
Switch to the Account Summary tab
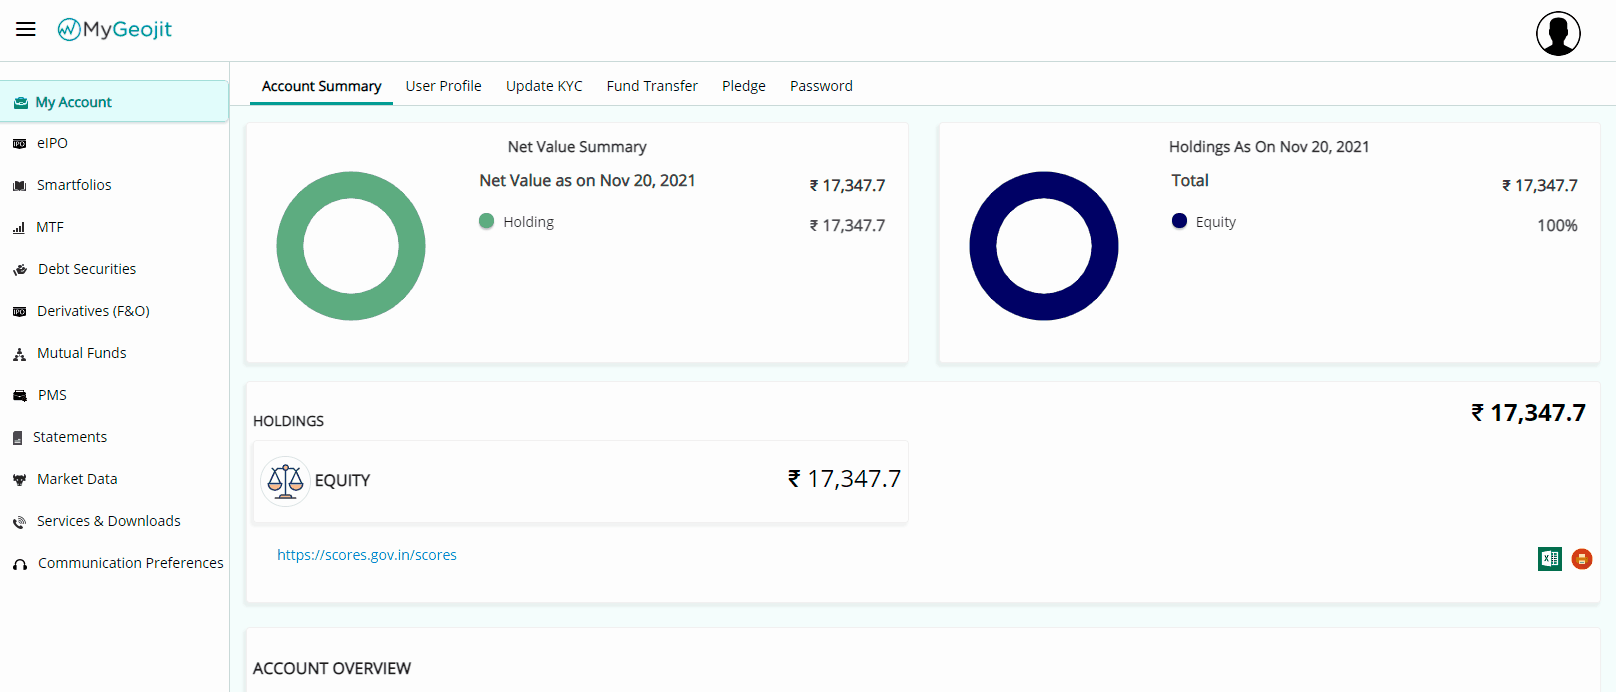(x=321, y=86)
